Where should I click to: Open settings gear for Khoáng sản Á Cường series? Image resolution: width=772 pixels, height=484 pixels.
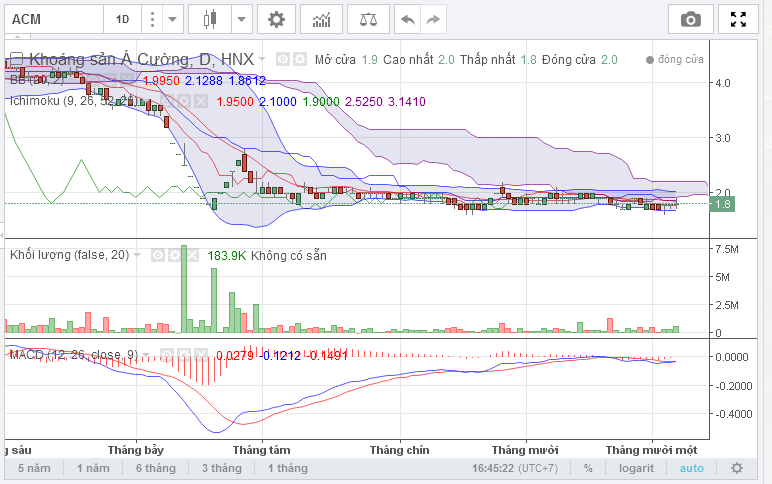pos(299,60)
